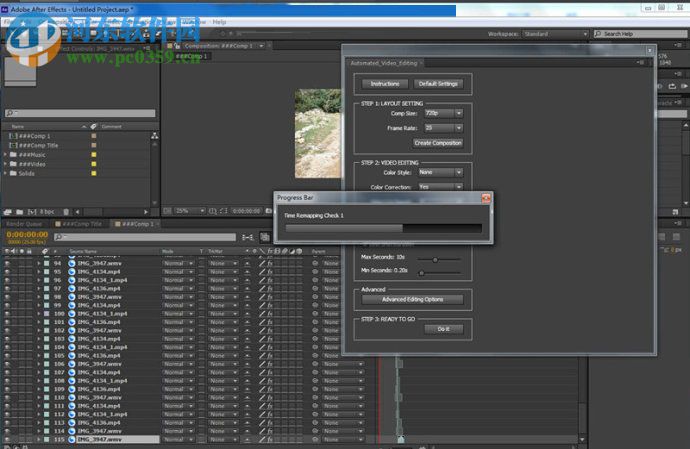The width and height of the screenshot is (690, 449).
Task: Open the Color Style dropdown
Action: 440,173
